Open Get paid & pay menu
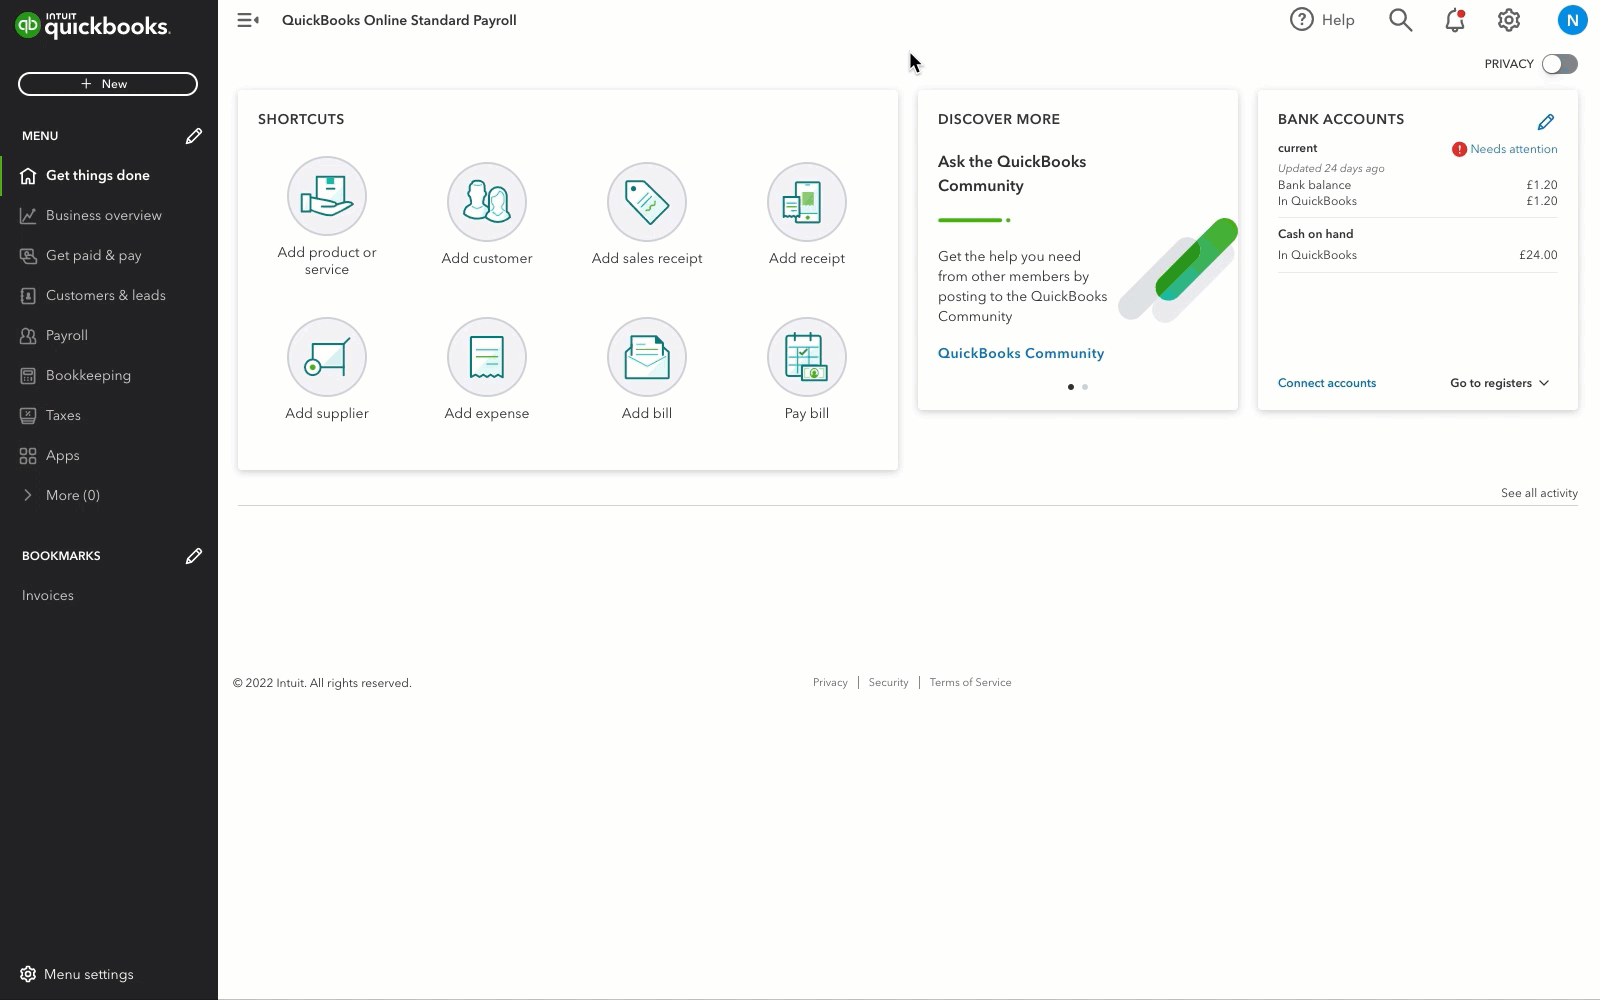Viewport: 1600px width, 1000px height. tap(94, 255)
